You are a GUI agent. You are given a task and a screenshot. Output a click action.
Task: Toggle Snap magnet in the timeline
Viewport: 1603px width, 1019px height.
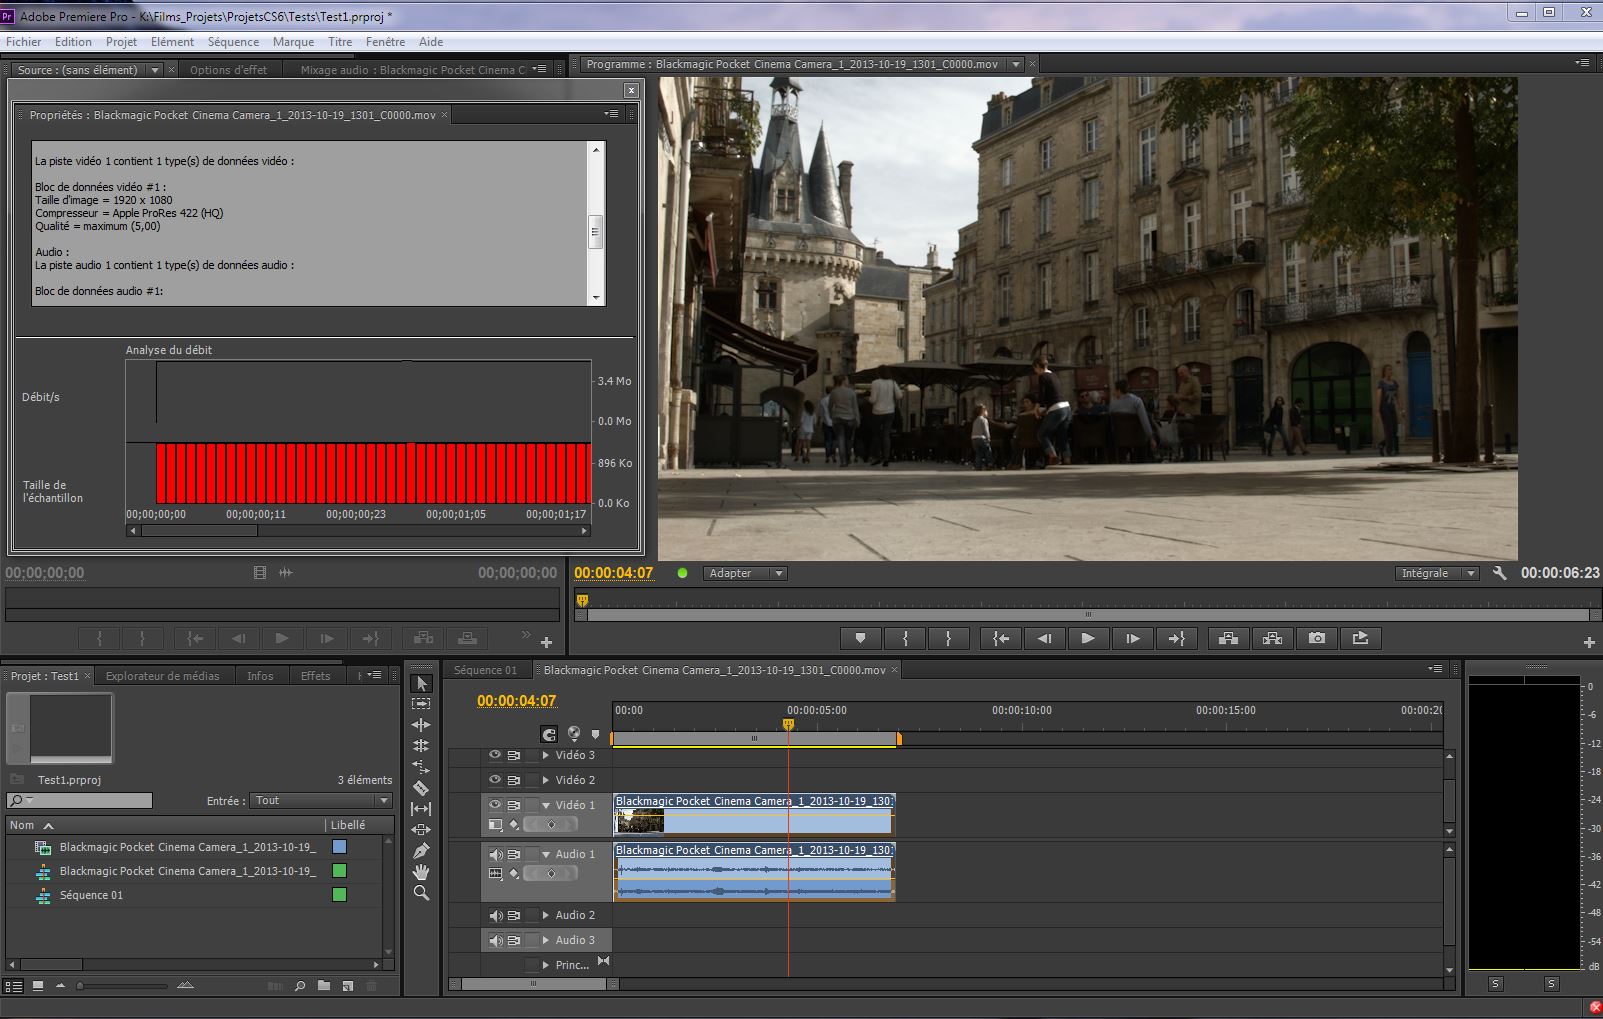[548, 734]
